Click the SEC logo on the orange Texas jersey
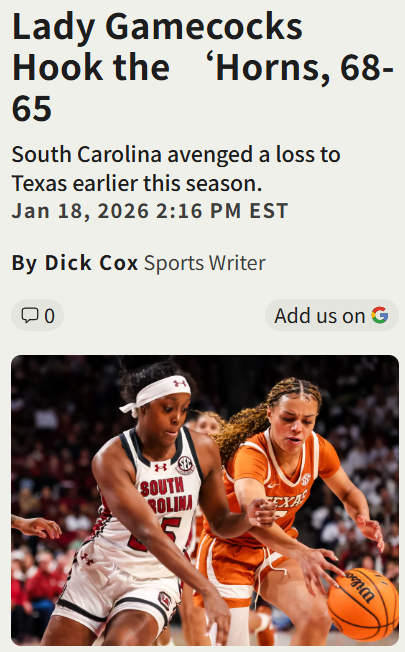Viewport: 405px width, 652px height. [306, 479]
